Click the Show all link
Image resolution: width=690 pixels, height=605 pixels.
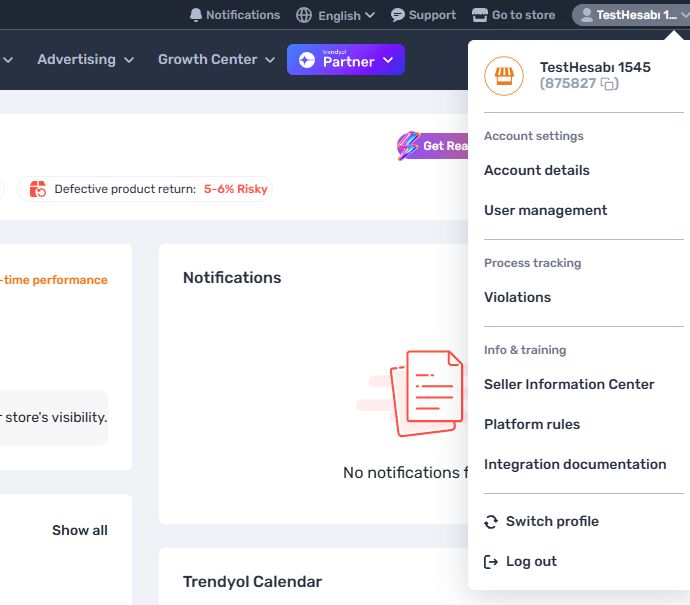click(x=80, y=531)
